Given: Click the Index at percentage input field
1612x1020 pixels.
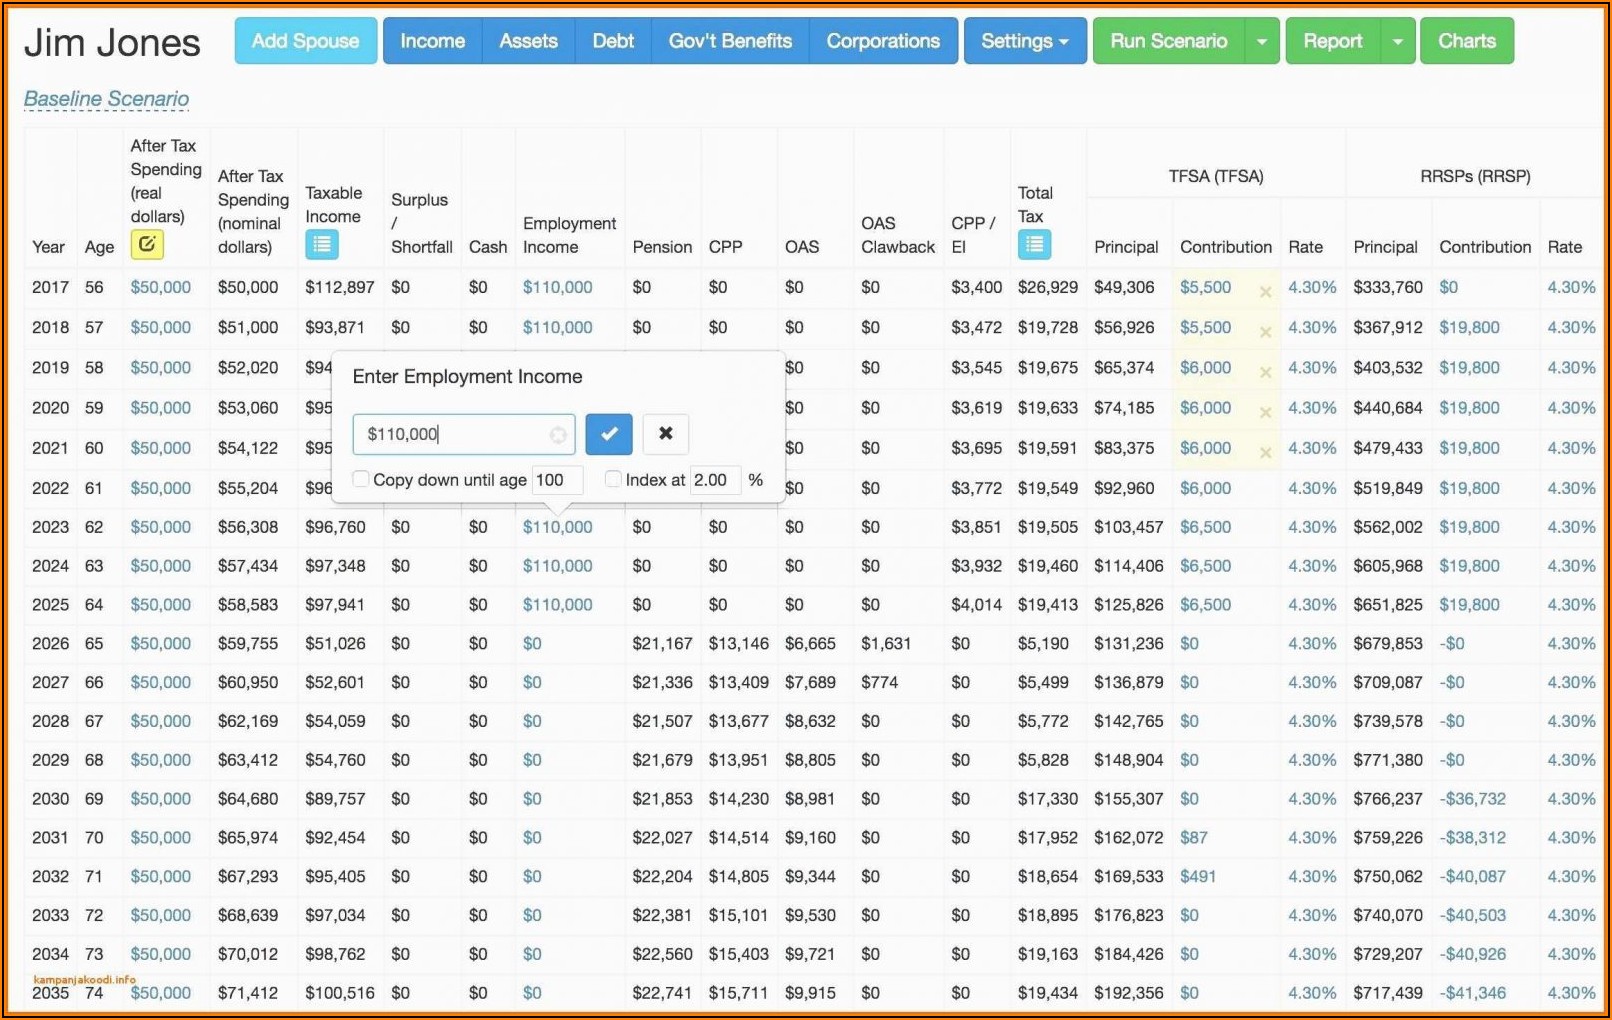Looking at the screenshot, I should [715, 480].
